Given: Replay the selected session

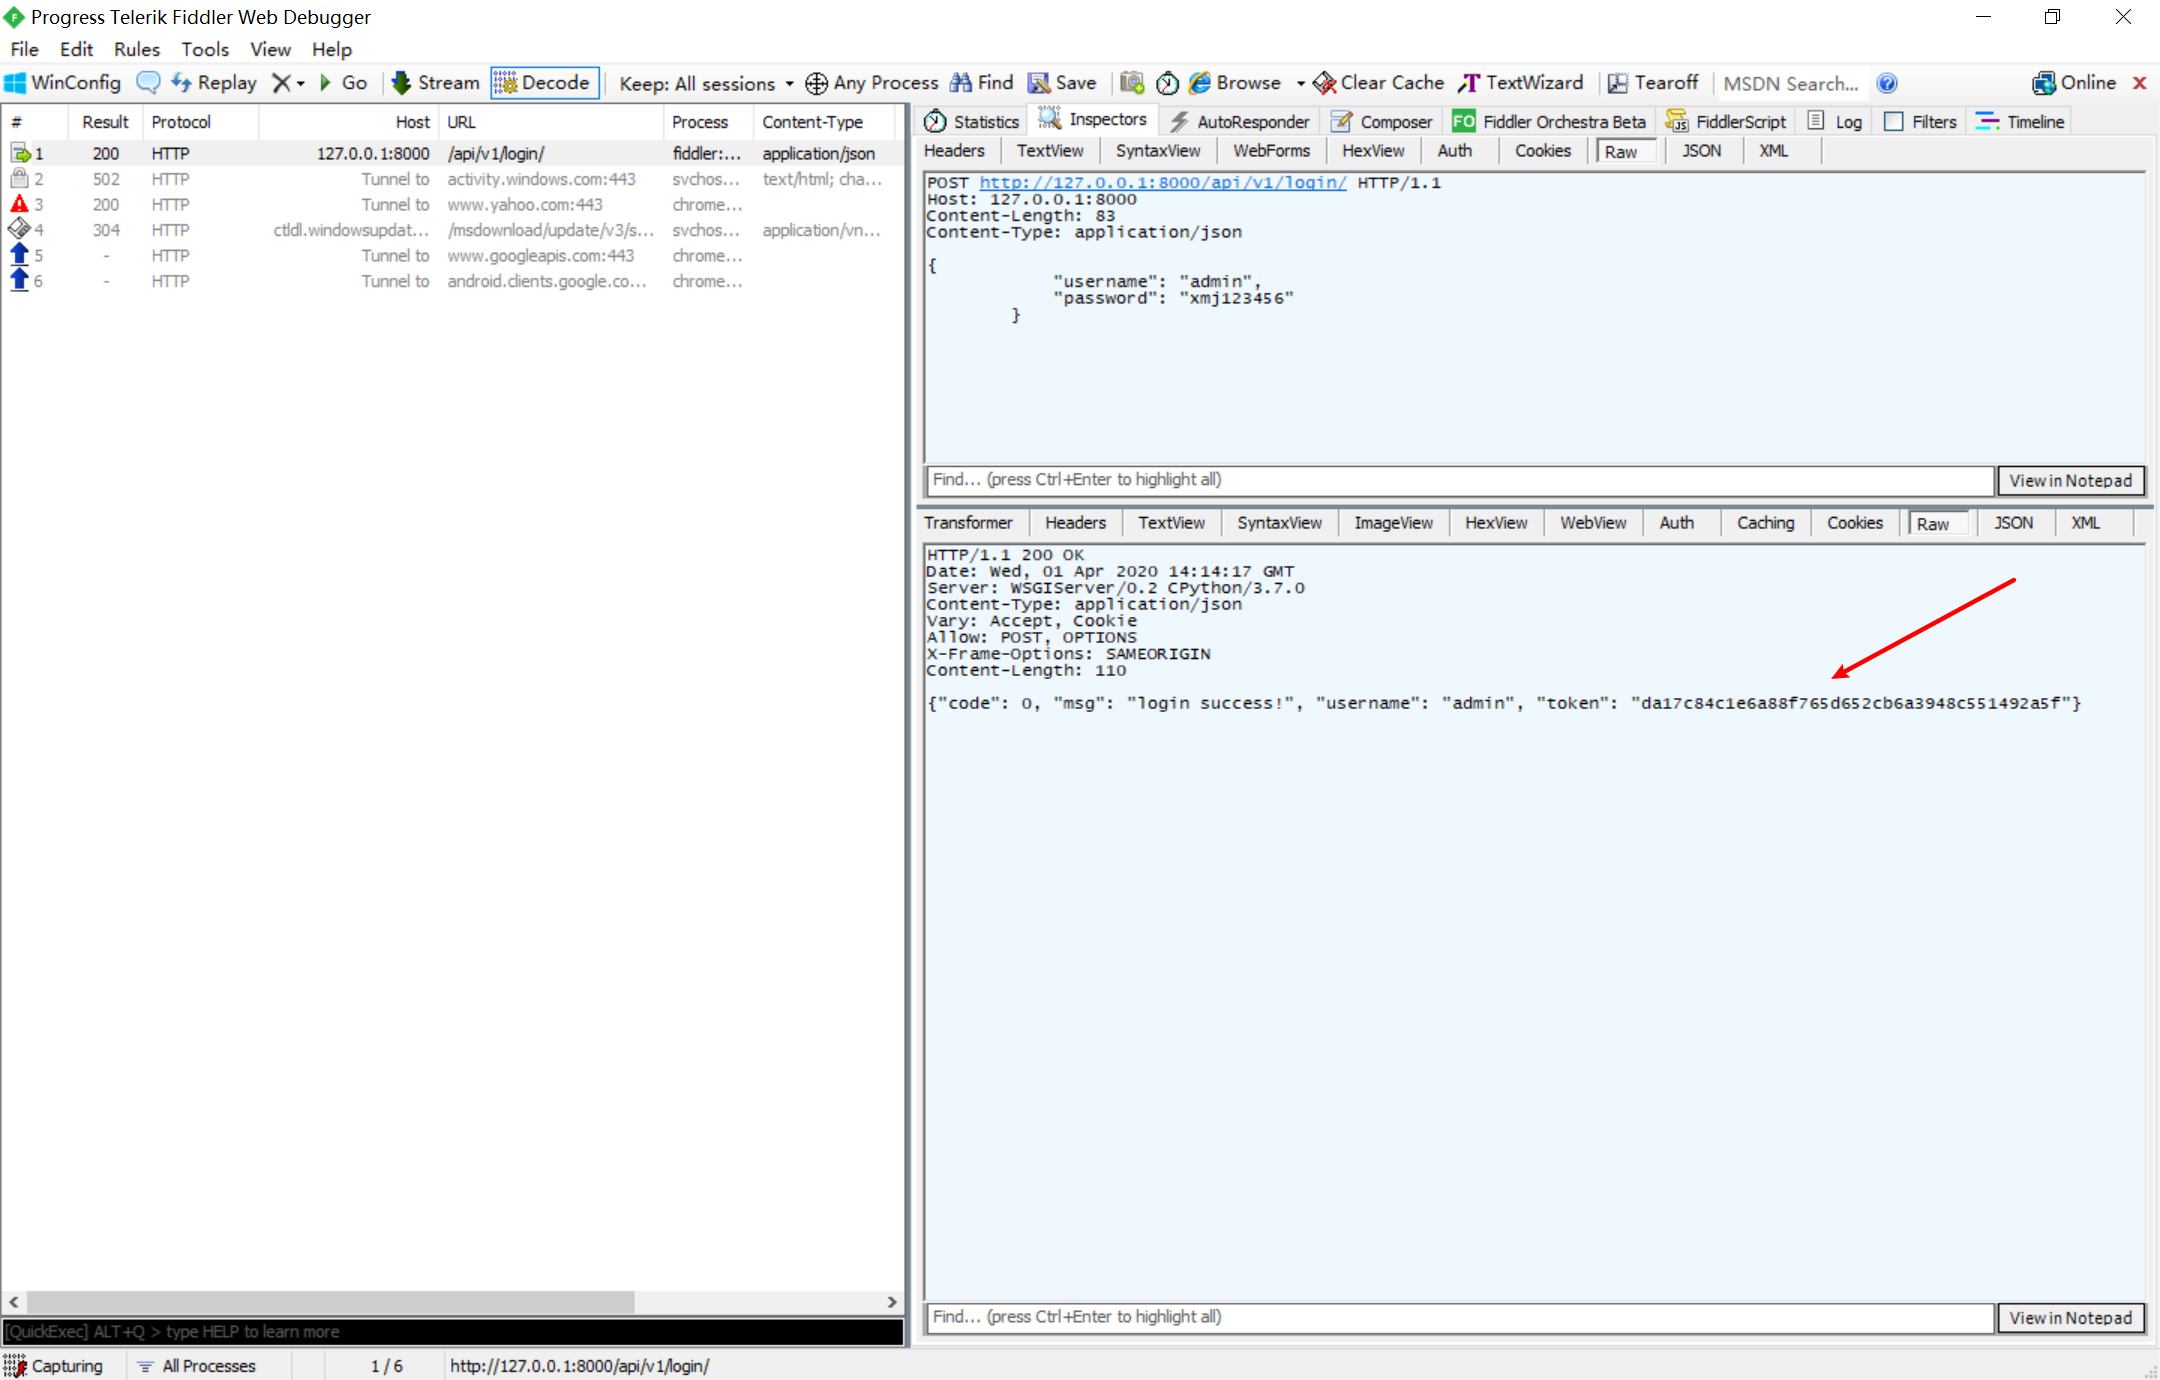Looking at the screenshot, I should tap(214, 83).
